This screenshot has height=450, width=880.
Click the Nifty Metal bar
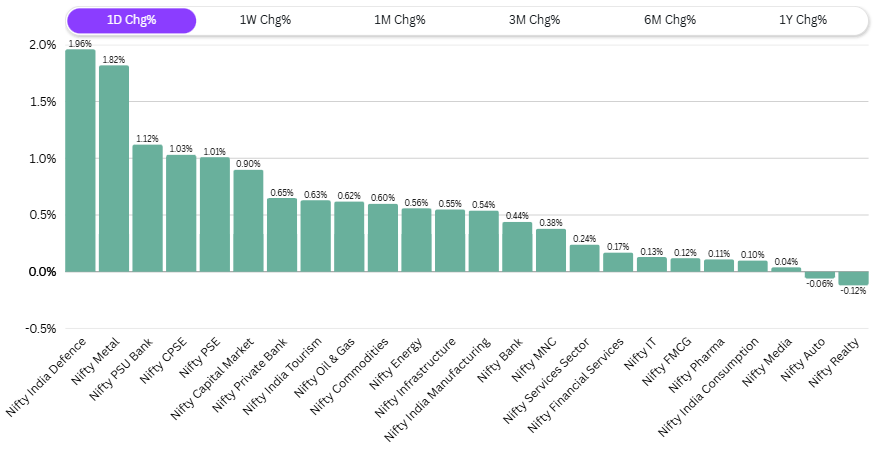pyautogui.click(x=114, y=168)
